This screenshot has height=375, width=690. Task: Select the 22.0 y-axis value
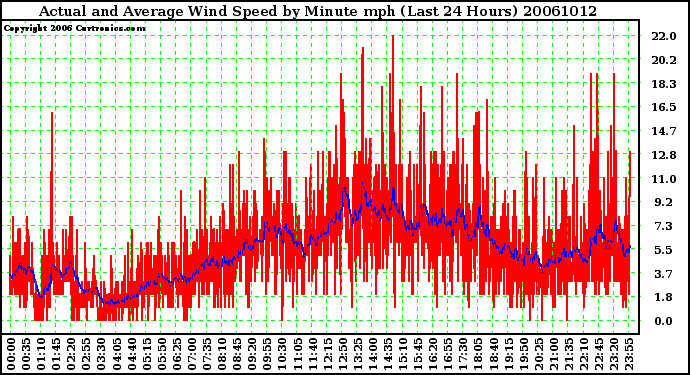pyautogui.click(x=664, y=36)
